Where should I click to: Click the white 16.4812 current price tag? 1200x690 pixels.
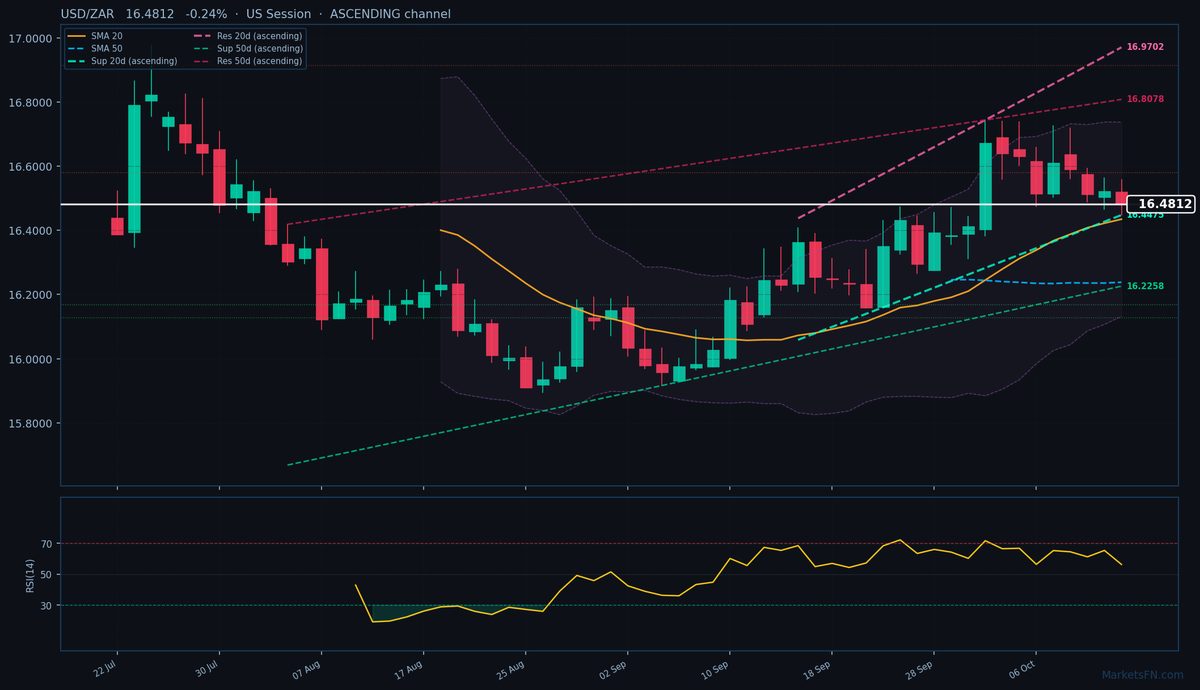1163,204
